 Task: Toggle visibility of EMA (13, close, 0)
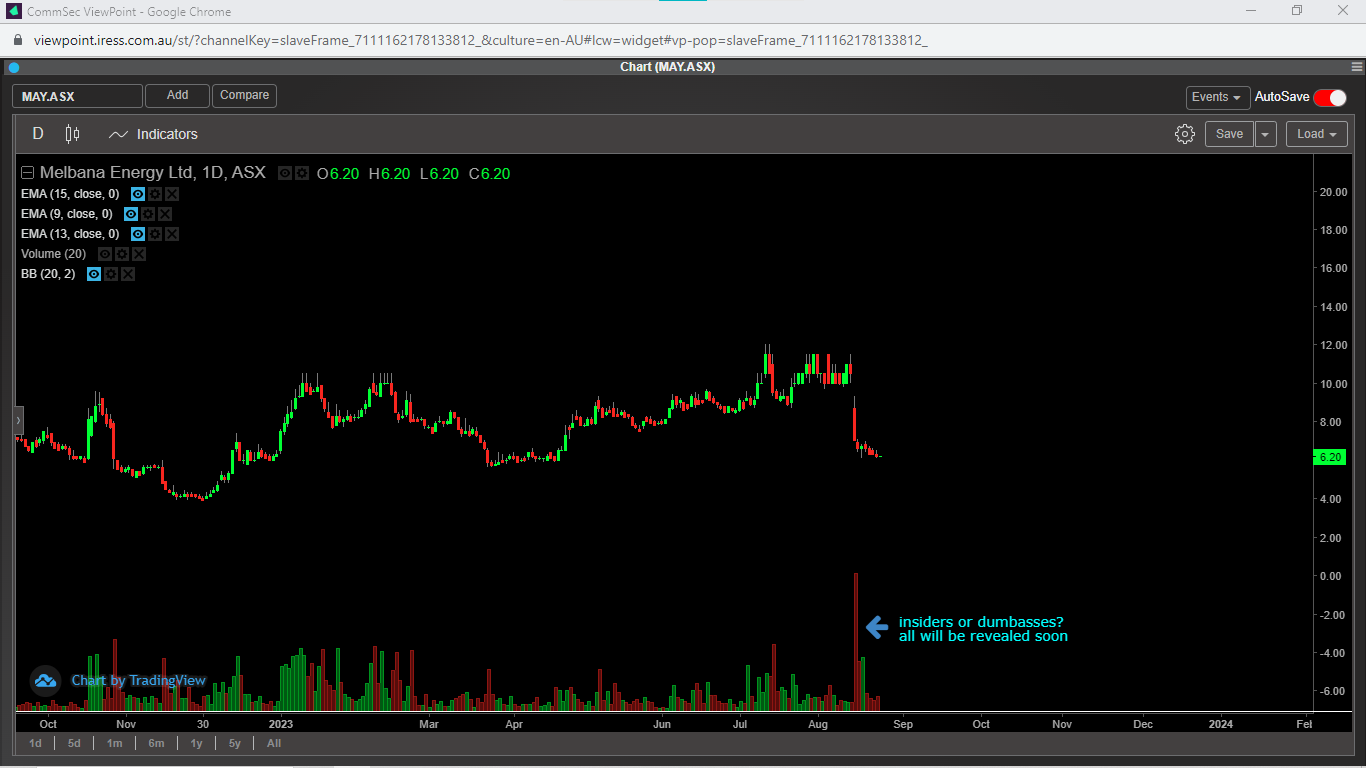coord(138,234)
